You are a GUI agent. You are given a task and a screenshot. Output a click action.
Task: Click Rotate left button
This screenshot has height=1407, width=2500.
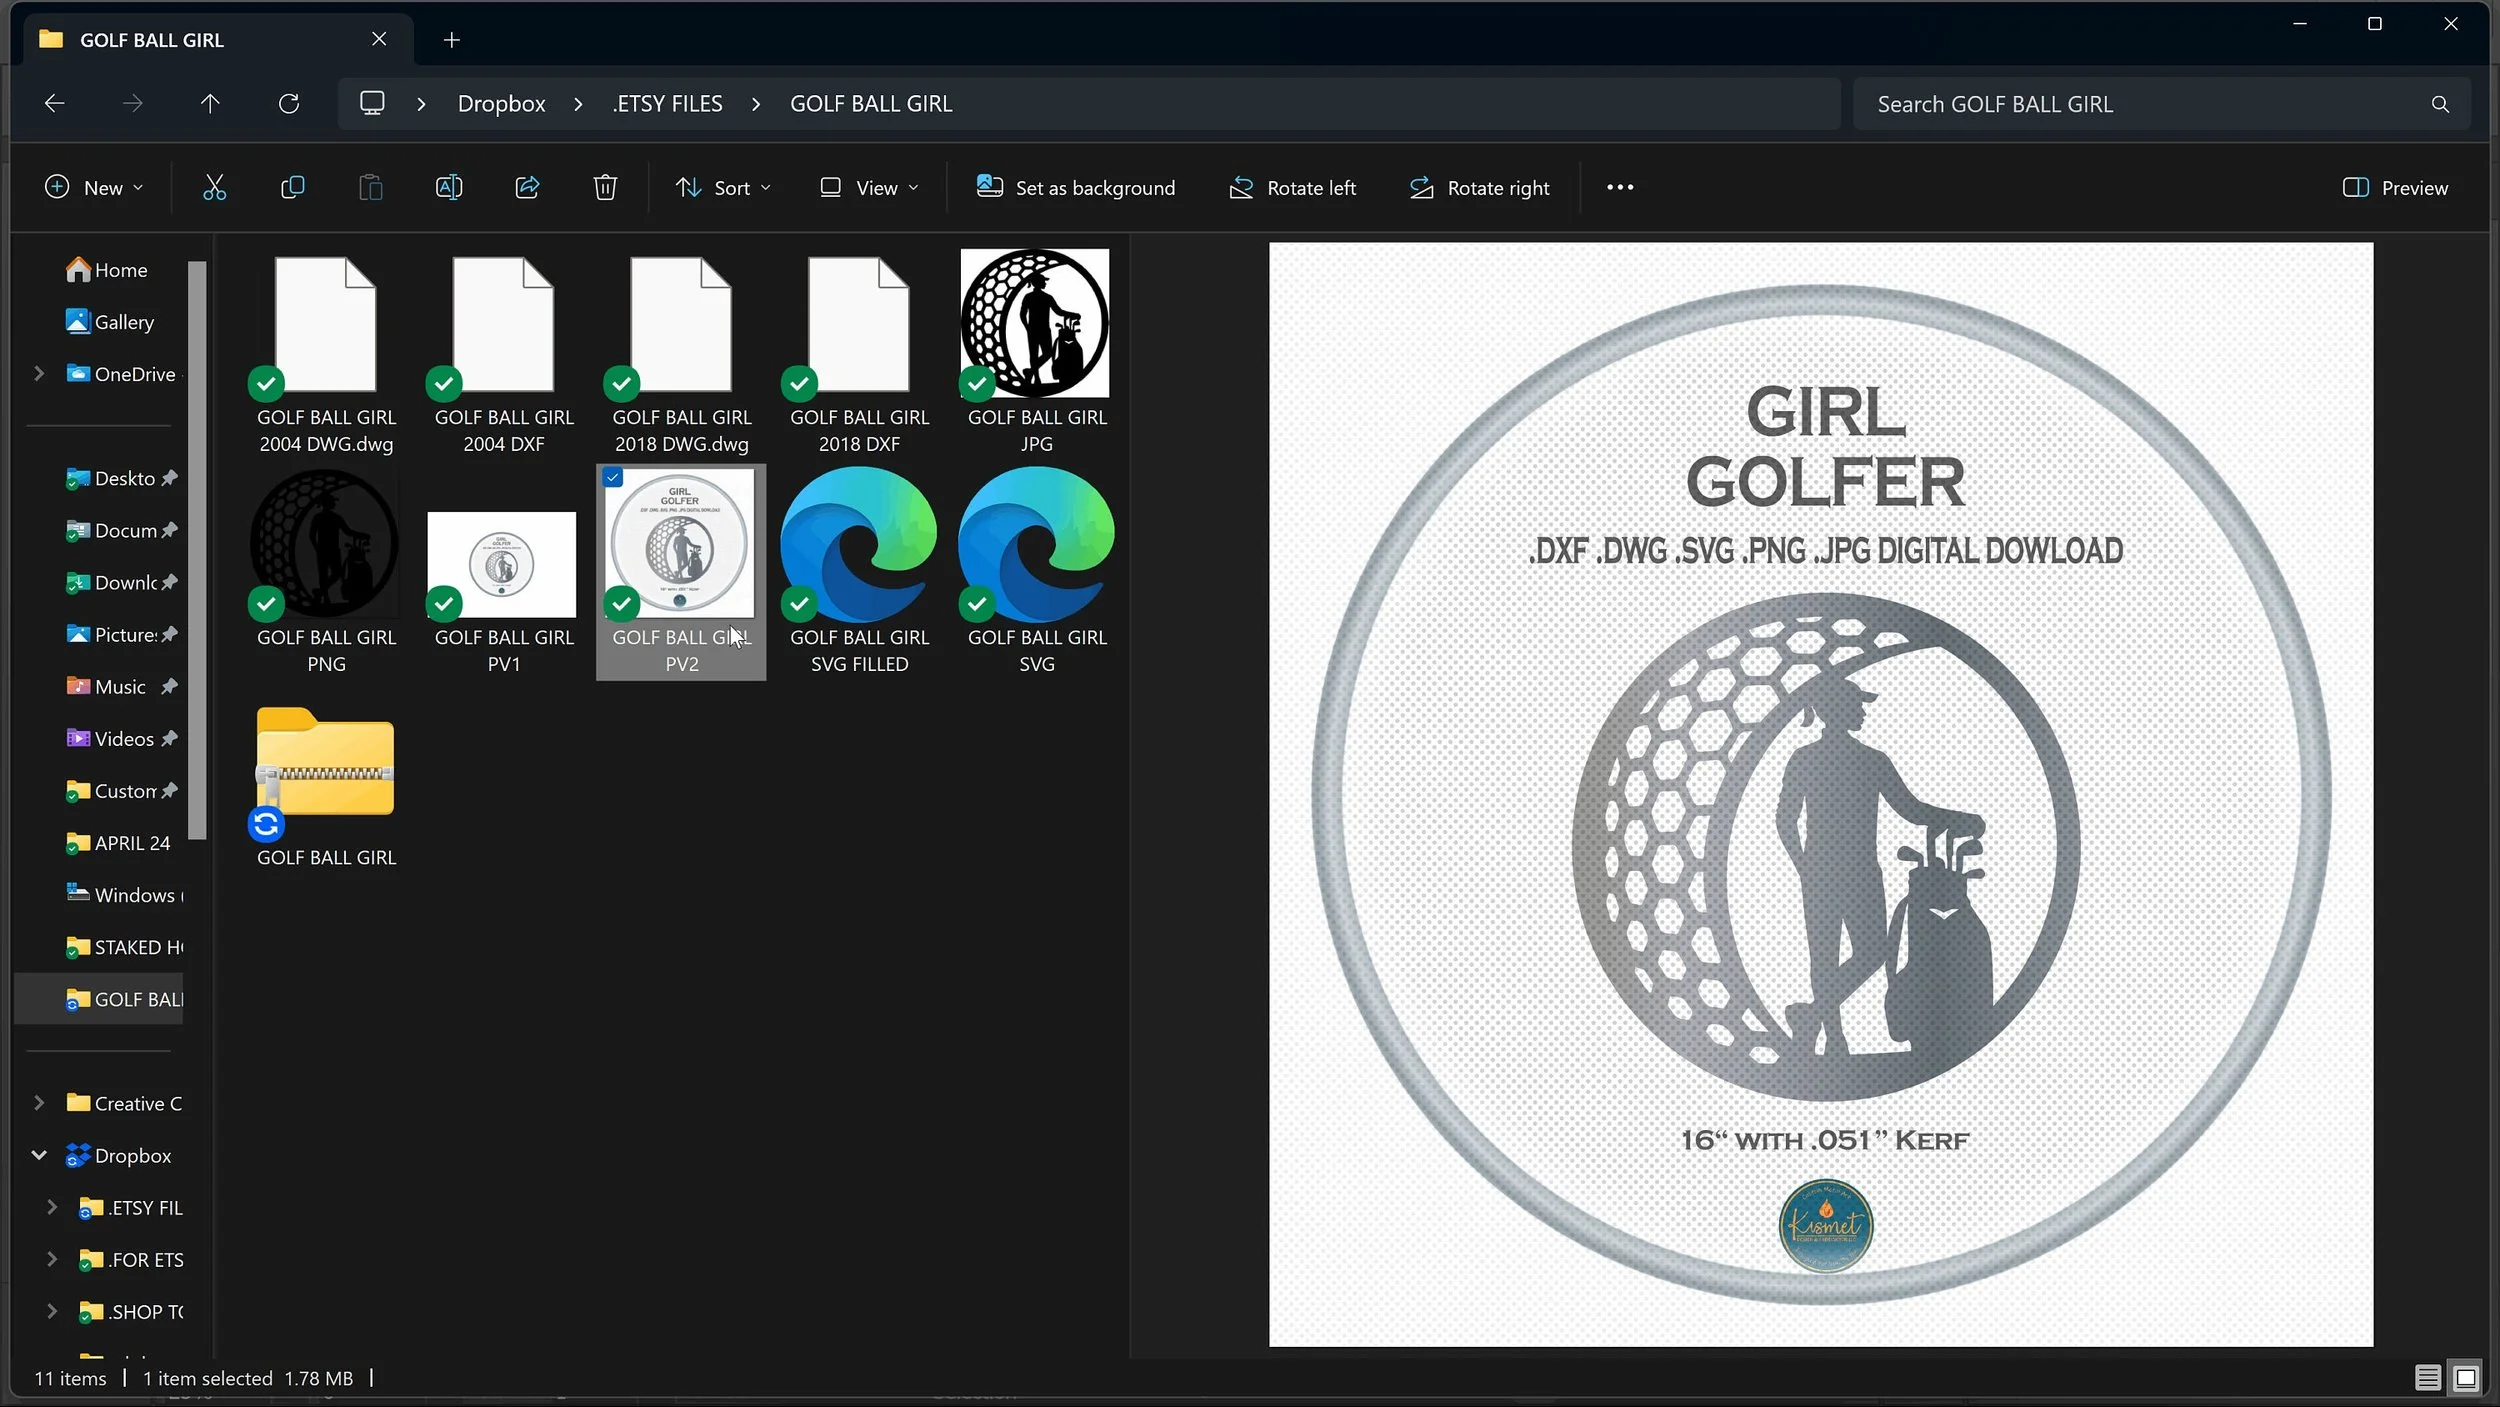point(1291,187)
